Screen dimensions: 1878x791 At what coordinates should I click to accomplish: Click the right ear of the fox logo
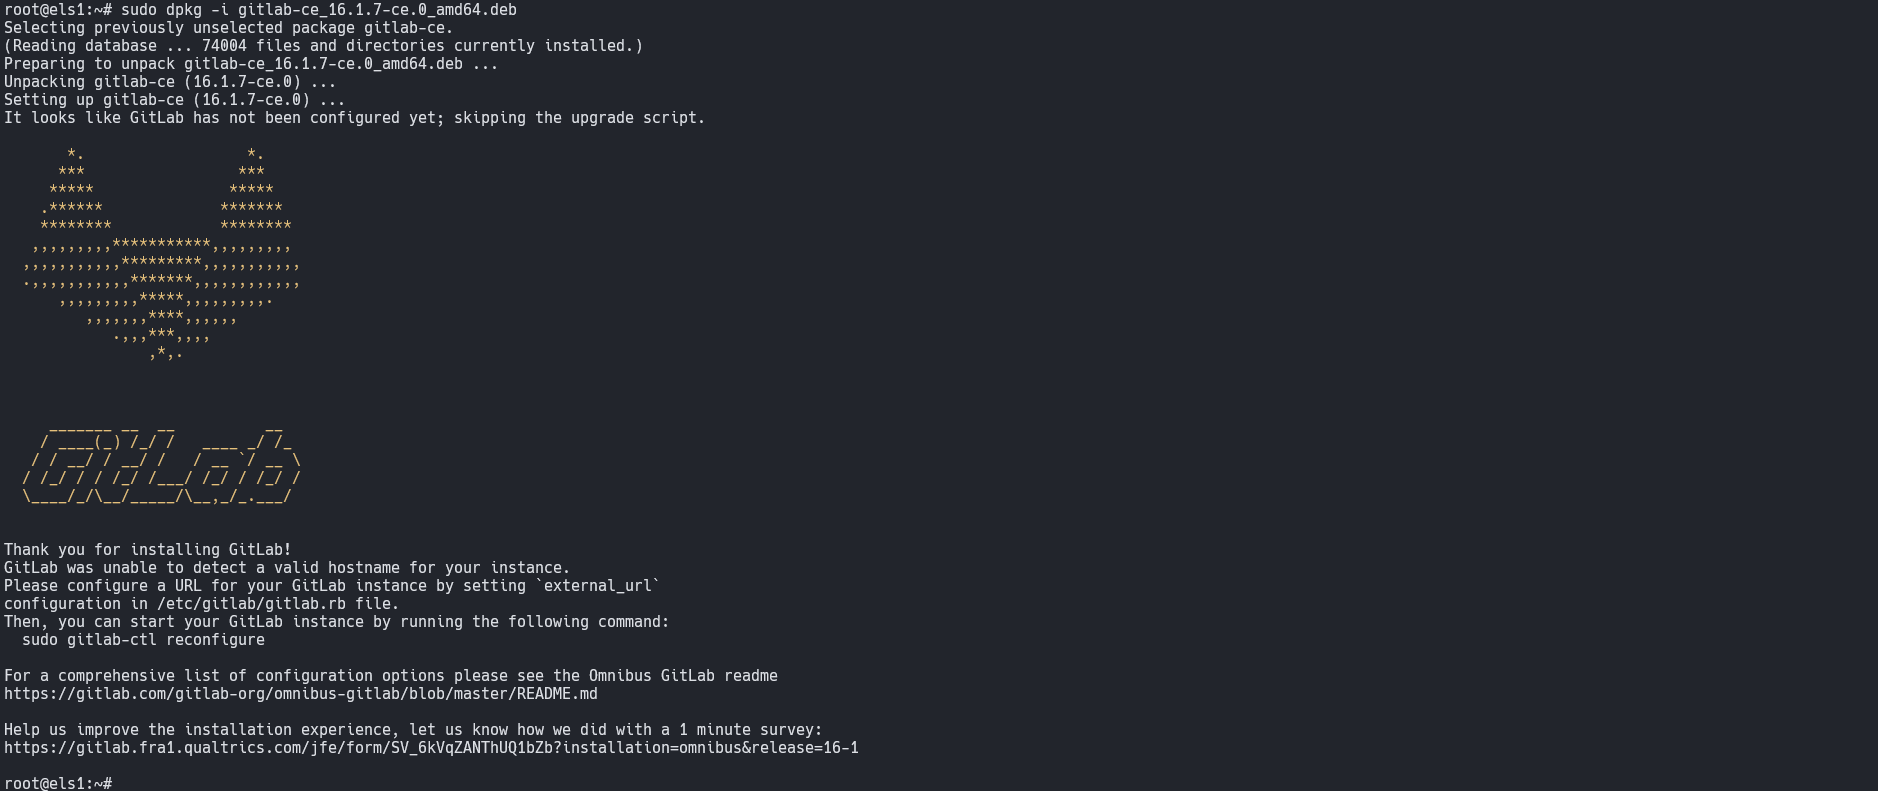256,190
